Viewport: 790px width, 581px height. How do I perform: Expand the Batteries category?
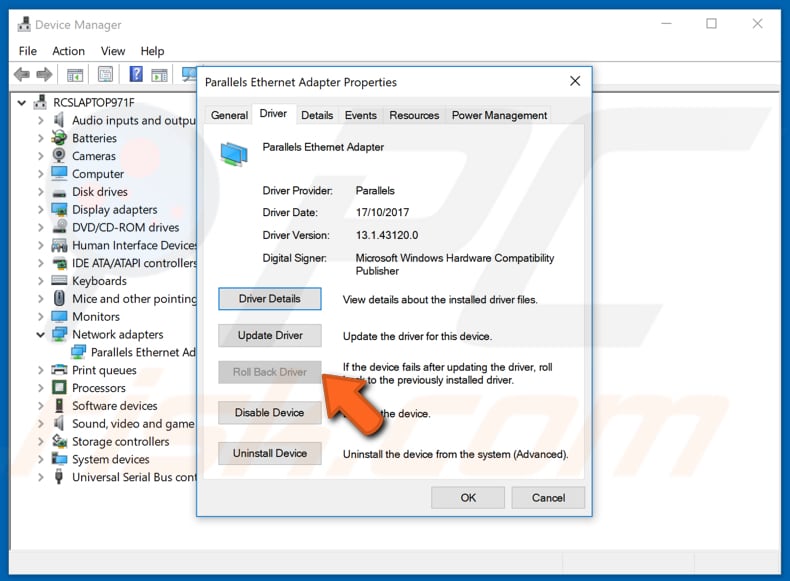[40, 138]
